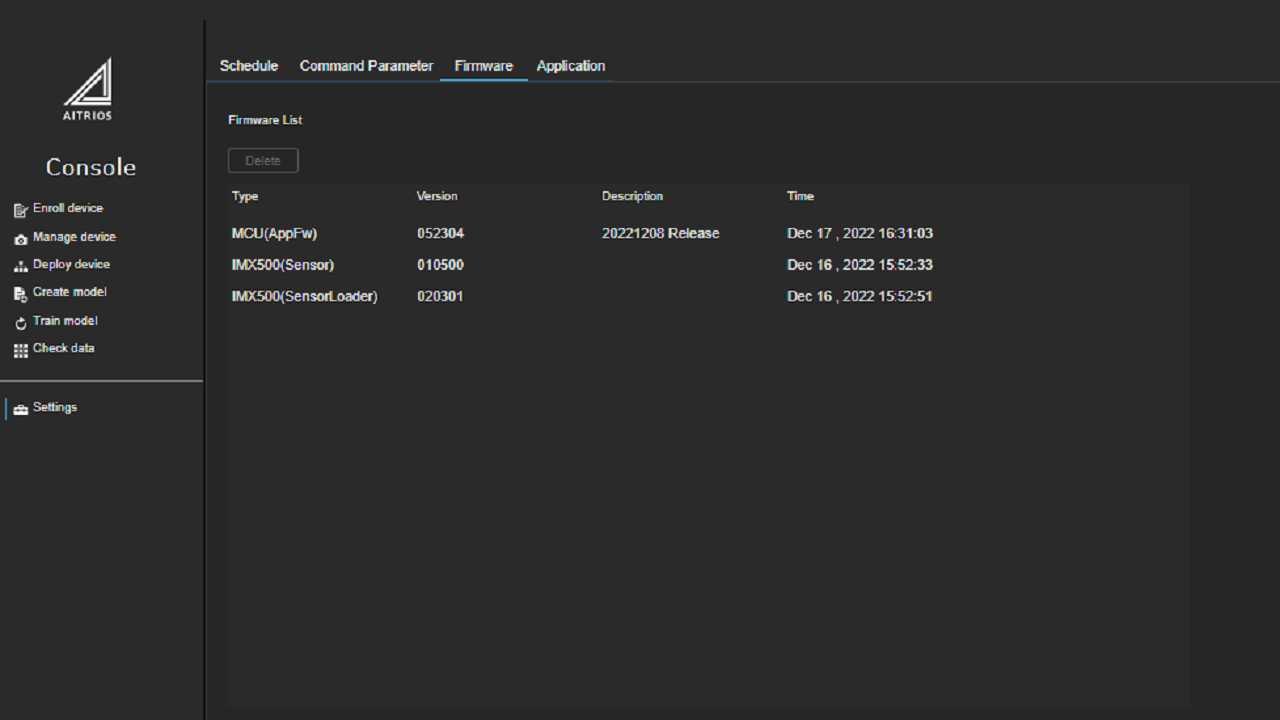Select the MCU(AppFw) firmware row

coord(708,233)
